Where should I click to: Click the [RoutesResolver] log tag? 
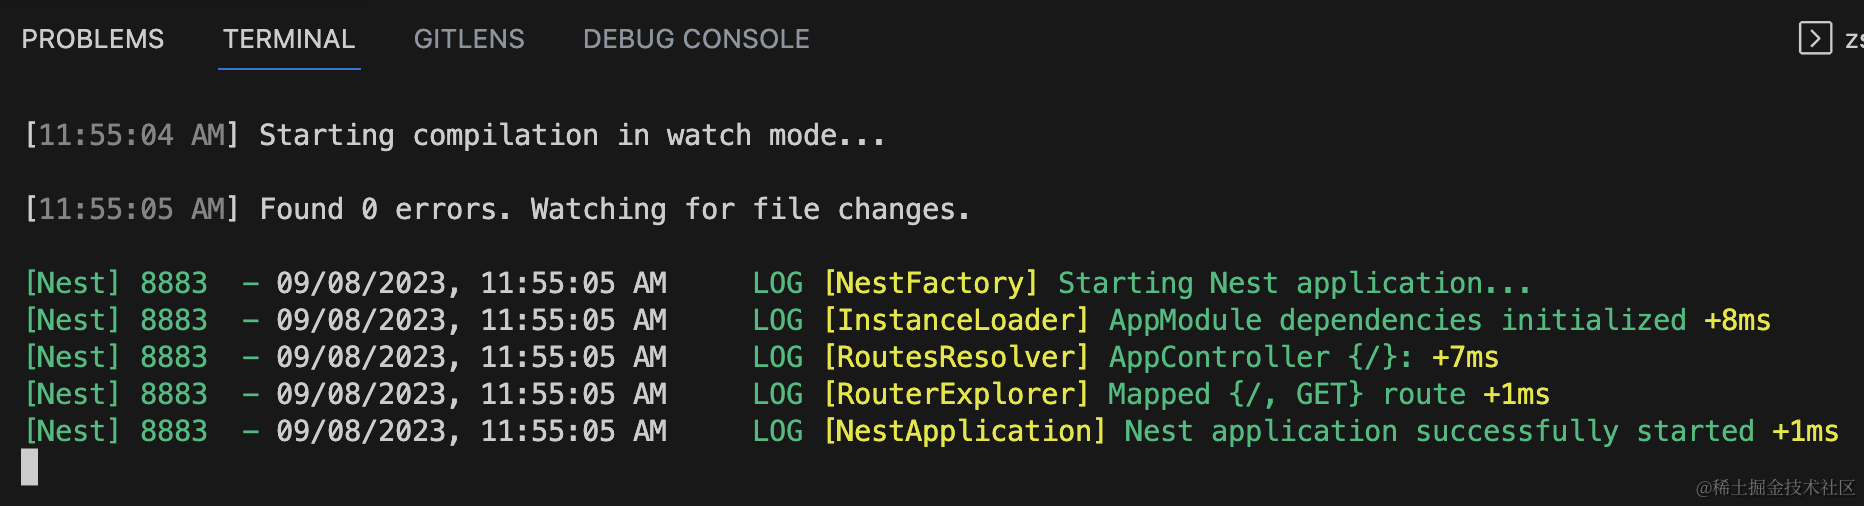pos(955,357)
